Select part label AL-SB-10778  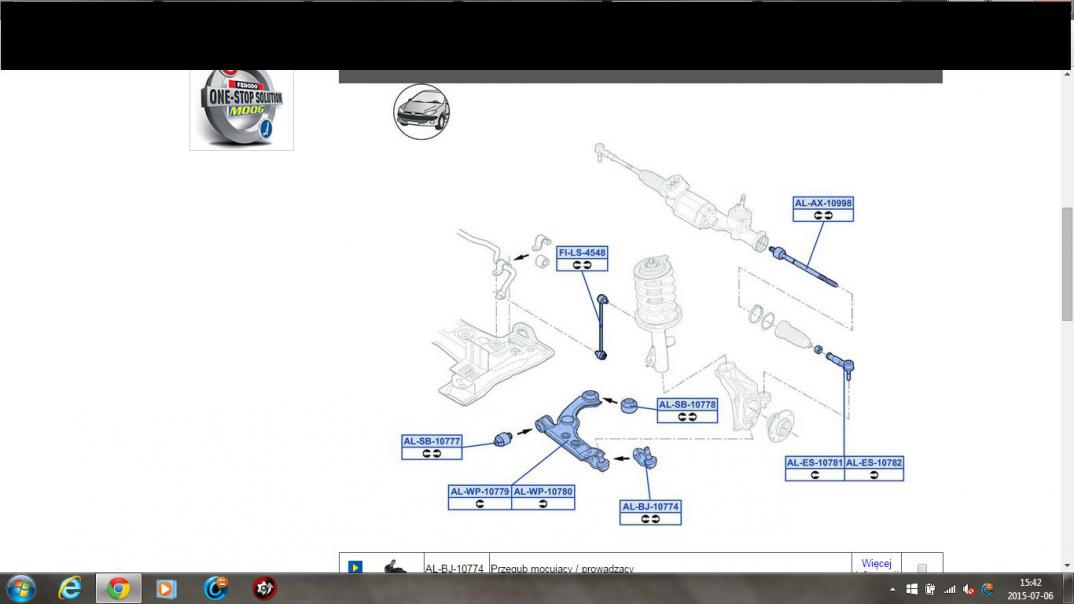tap(687, 404)
